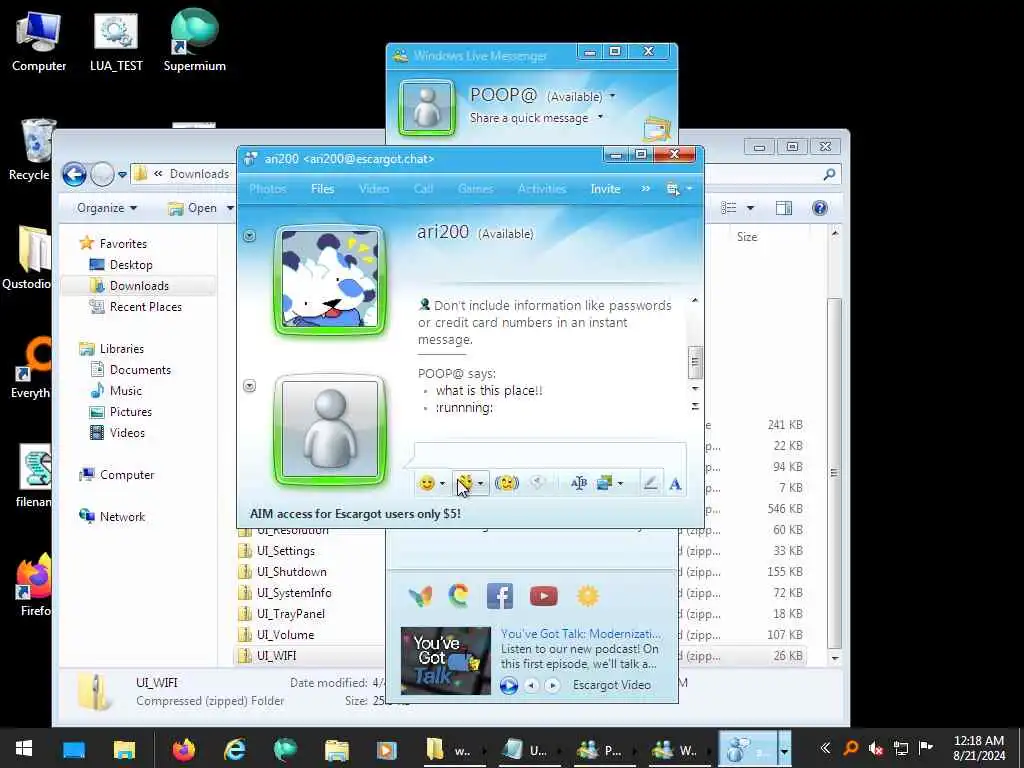Open POOP@ status dropdown in Messenger

613,96
